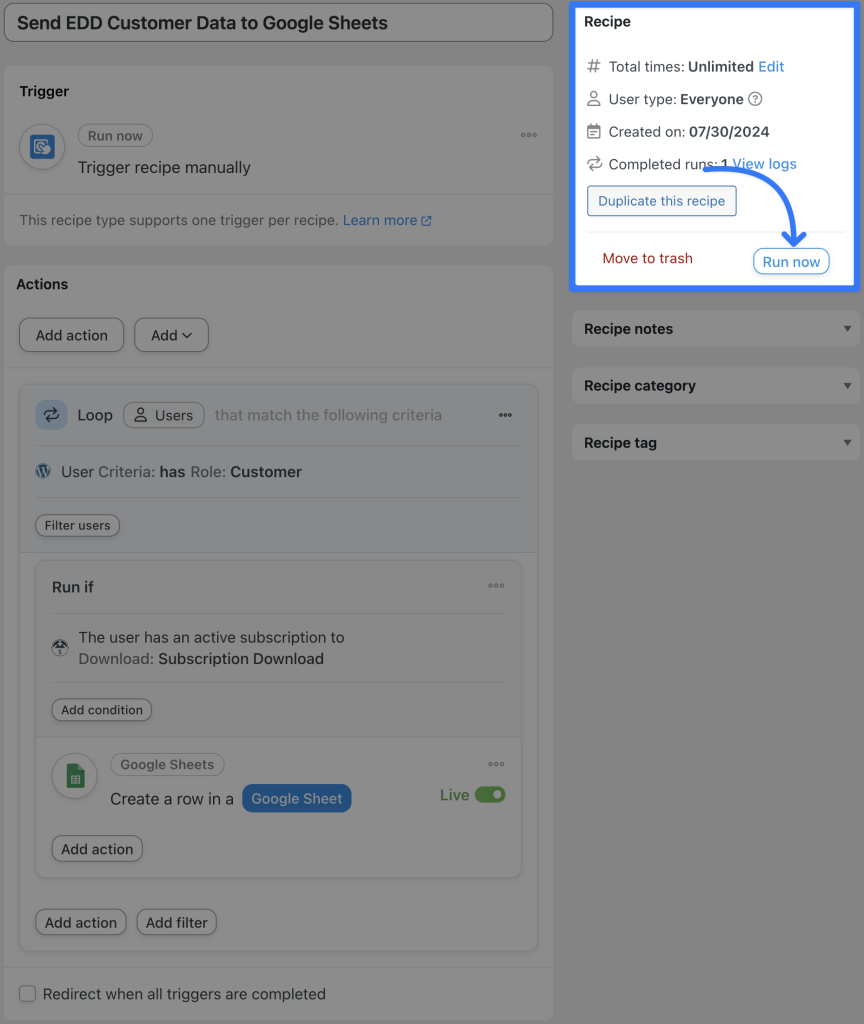Disable the Live toggle on the Google Sheets action
Image resolution: width=864 pixels, height=1024 pixels.
coord(491,794)
